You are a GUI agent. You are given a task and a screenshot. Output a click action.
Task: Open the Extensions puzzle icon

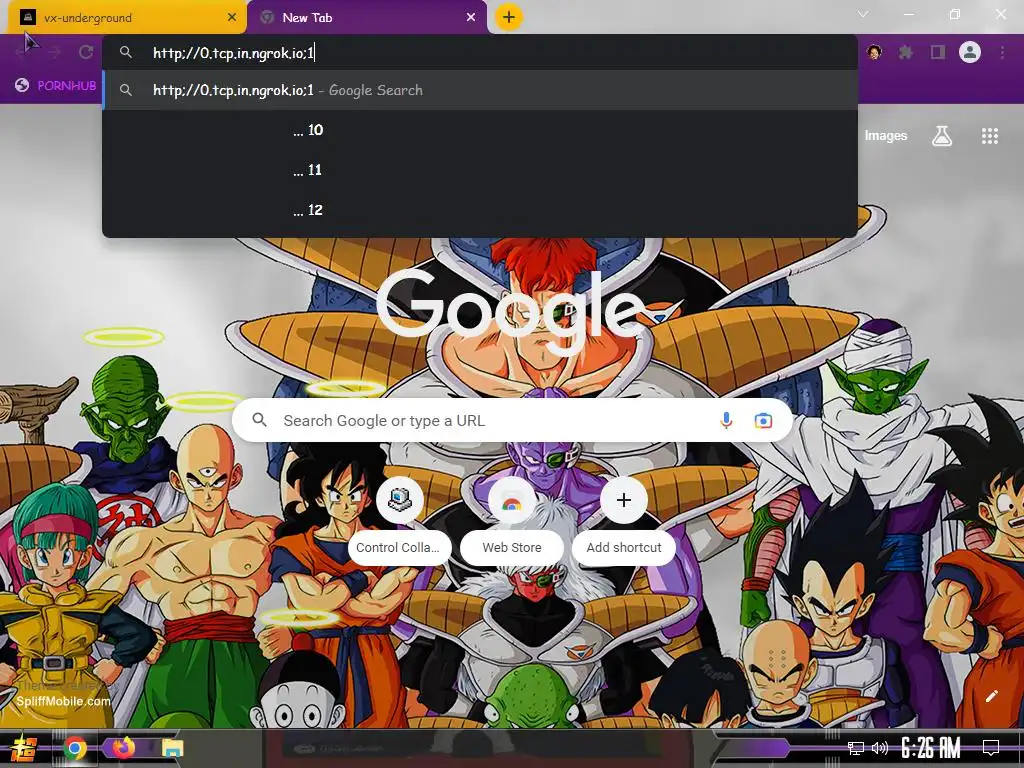click(x=905, y=52)
